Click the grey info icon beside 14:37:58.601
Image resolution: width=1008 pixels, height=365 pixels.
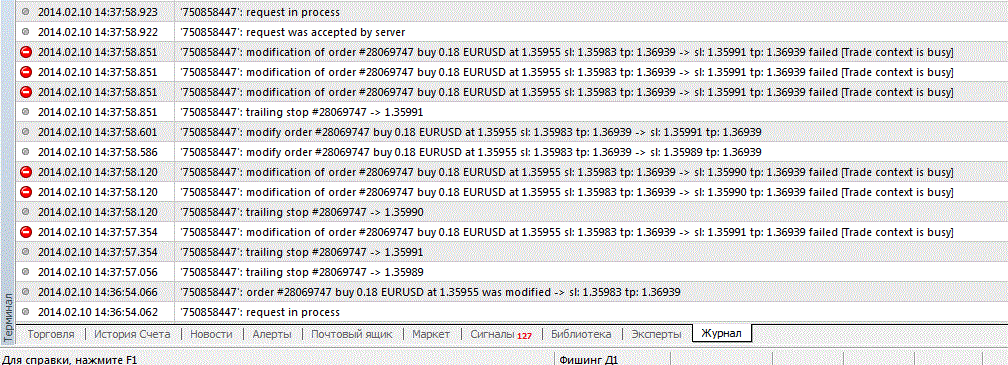click(x=26, y=132)
